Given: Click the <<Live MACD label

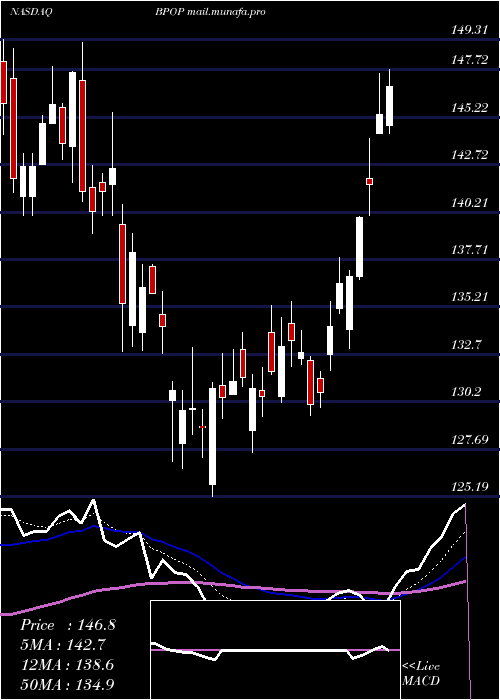Looking at the screenshot, I should click(421, 674).
